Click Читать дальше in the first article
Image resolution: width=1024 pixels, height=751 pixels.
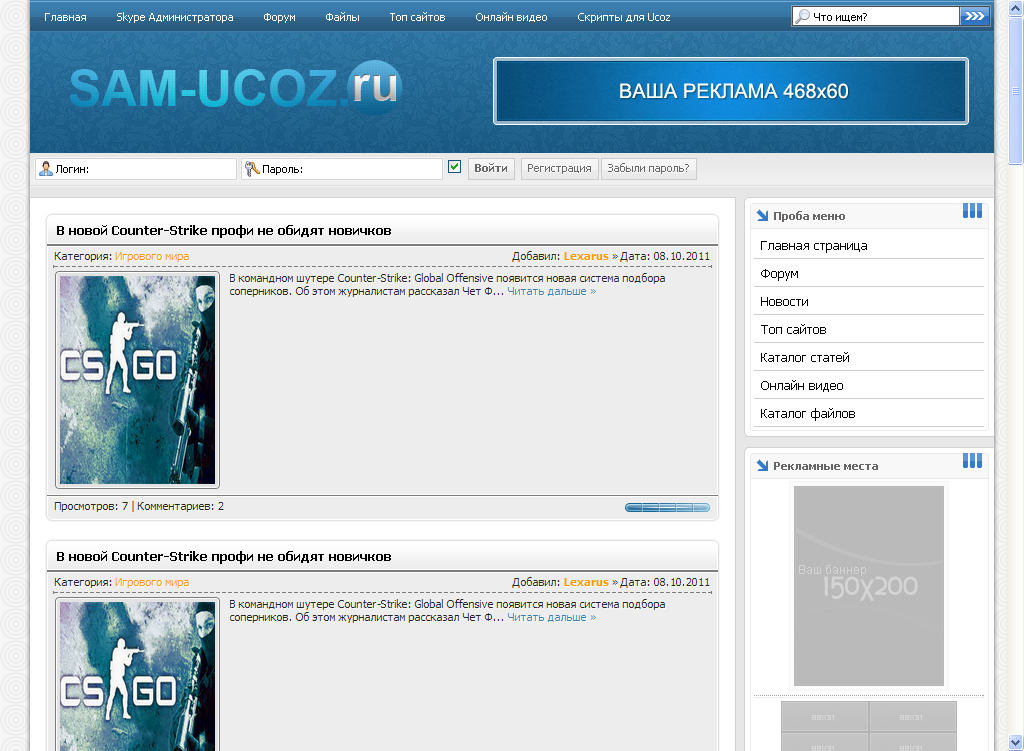tap(551, 291)
